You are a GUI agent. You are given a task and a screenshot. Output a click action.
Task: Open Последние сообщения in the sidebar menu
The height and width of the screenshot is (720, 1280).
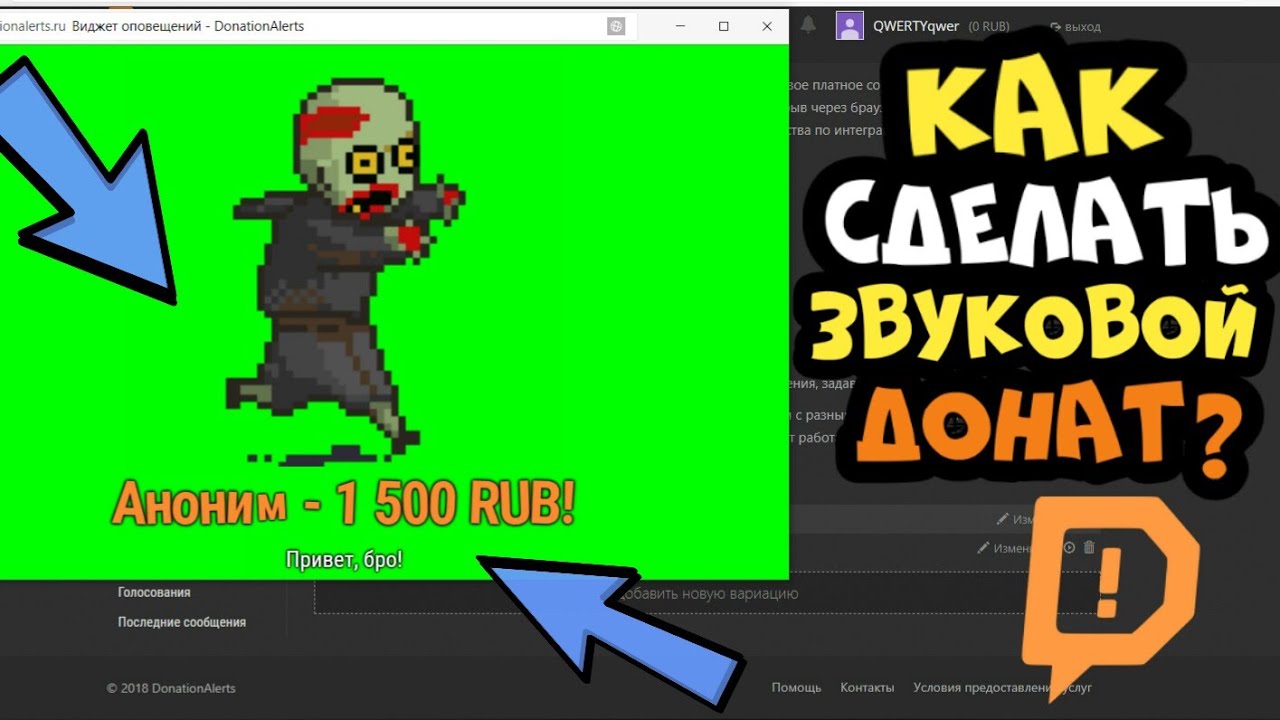pos(182,622)
